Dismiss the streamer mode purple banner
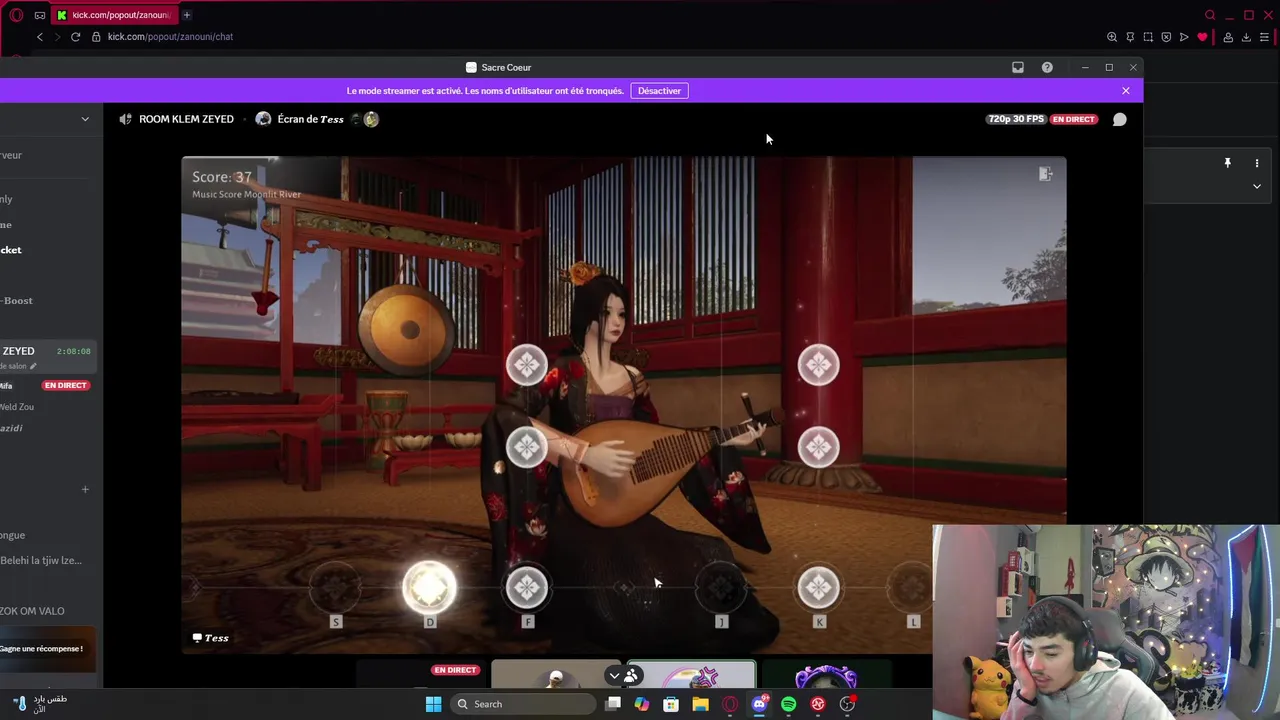Viewport: 1280px width, 720px height. tap(1126, 90)
